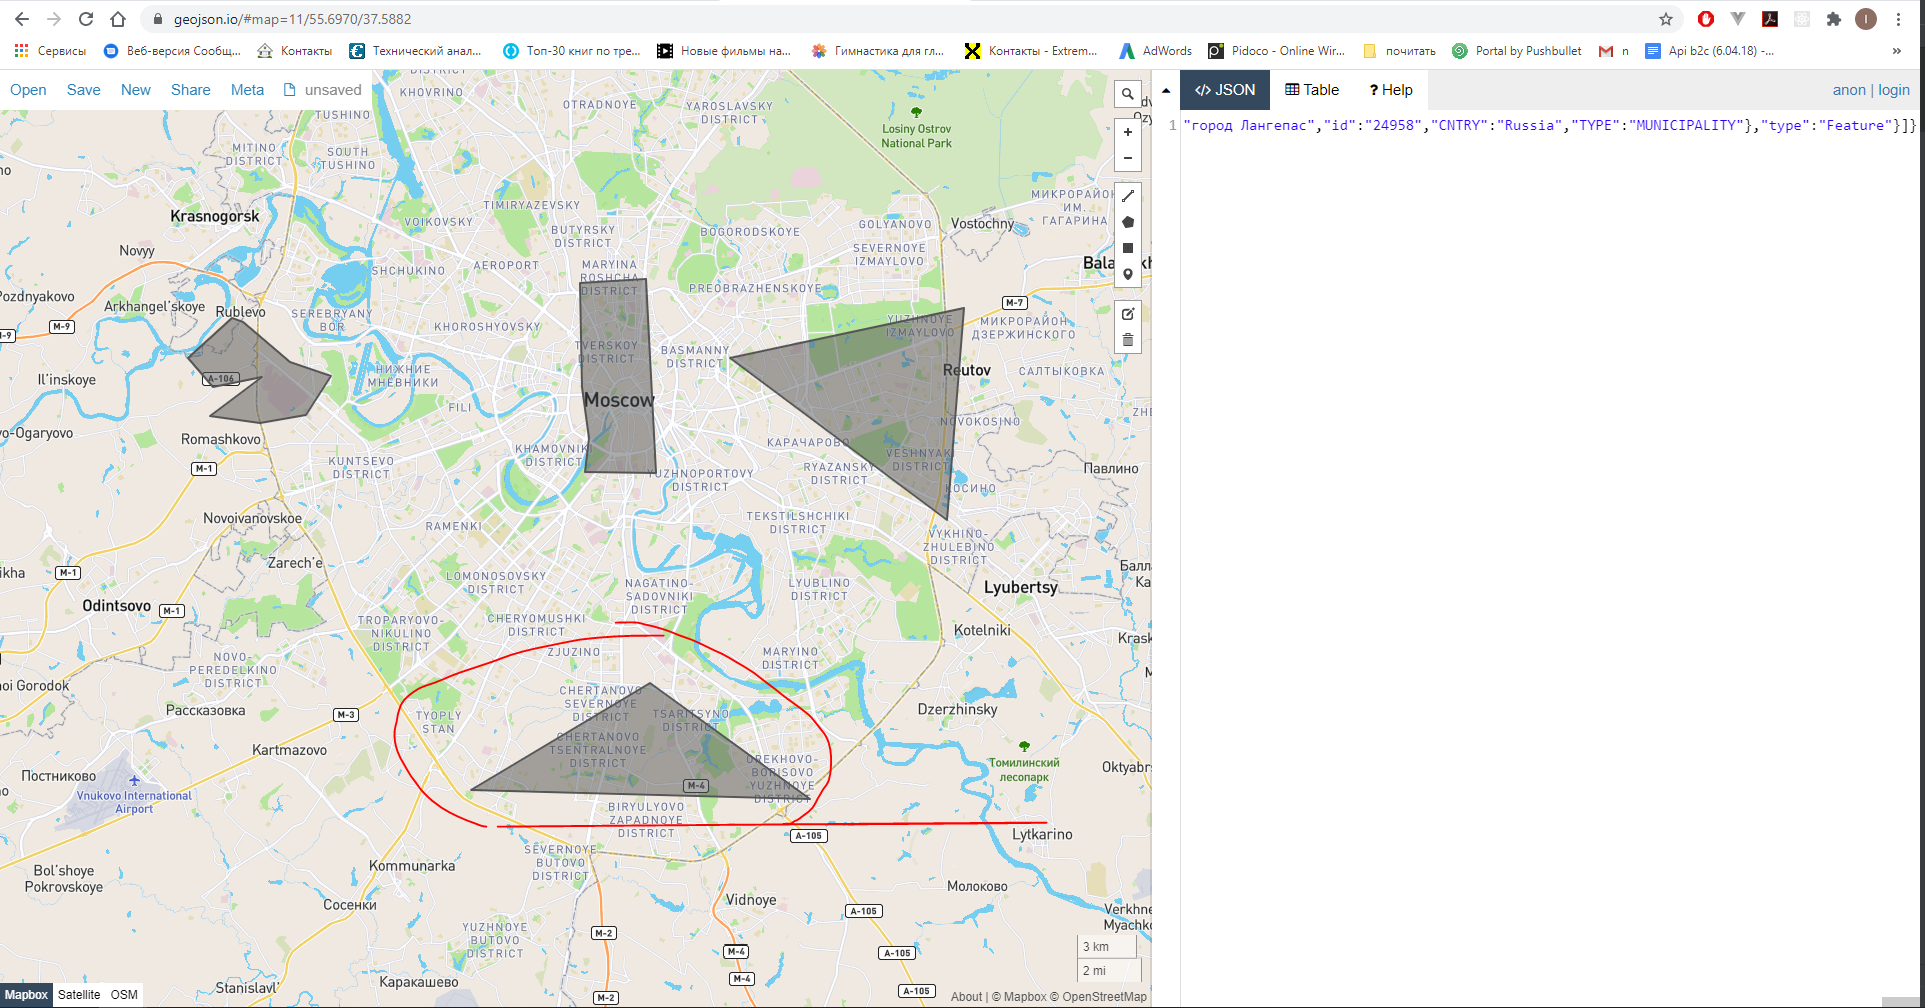Open the Help tab
This screenshot has height=1008, width=1925.
(x=1391, y=90)
